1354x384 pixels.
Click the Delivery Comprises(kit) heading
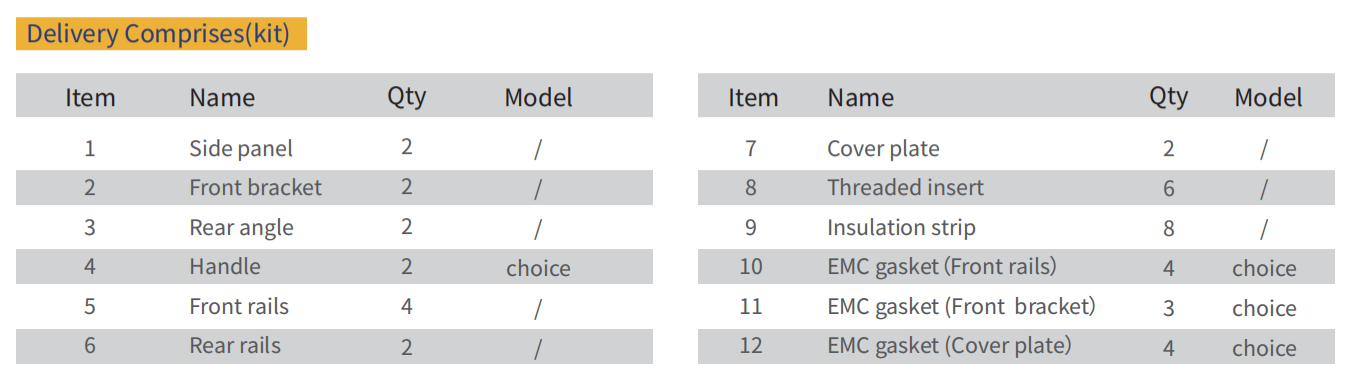[158, 34]
